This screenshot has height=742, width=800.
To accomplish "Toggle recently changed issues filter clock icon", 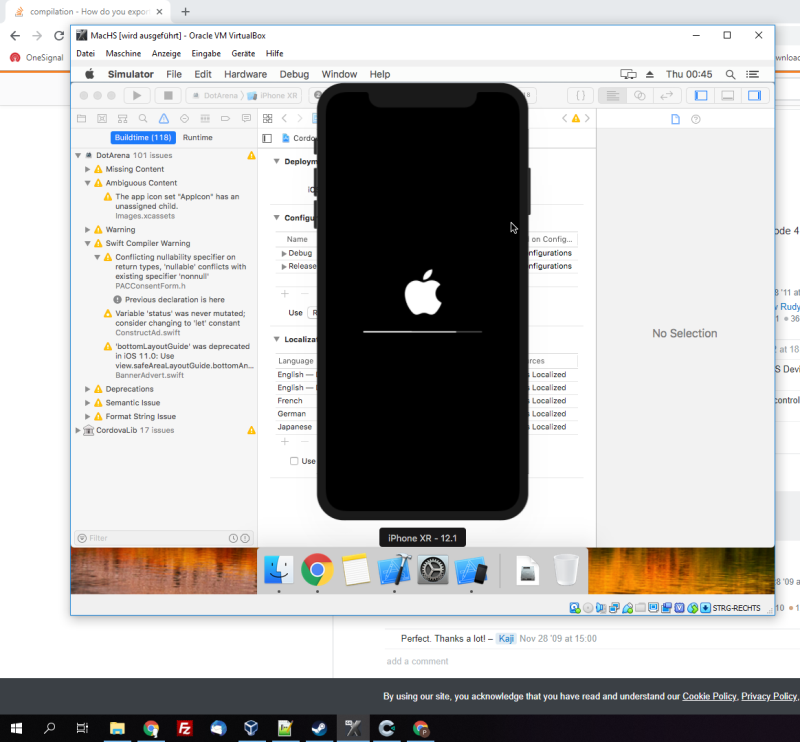I will [x=233, y=538].
